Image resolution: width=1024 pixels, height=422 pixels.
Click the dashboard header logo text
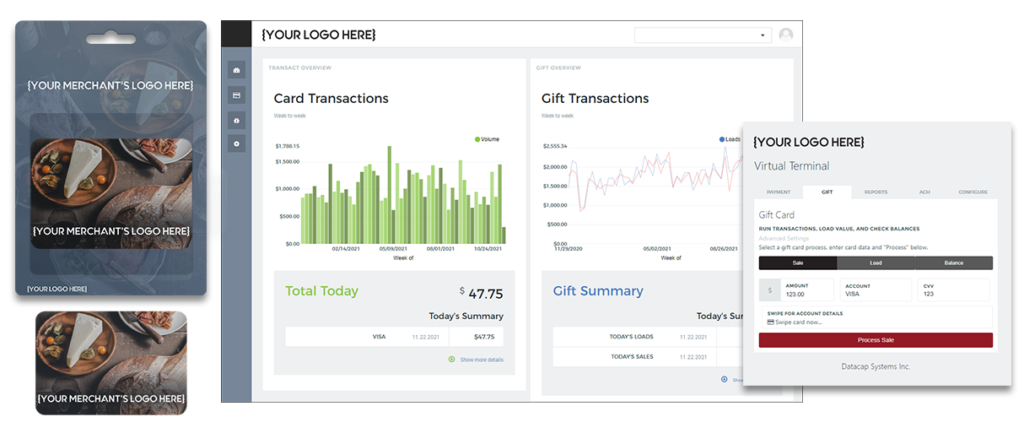click(x=319, y=35)
